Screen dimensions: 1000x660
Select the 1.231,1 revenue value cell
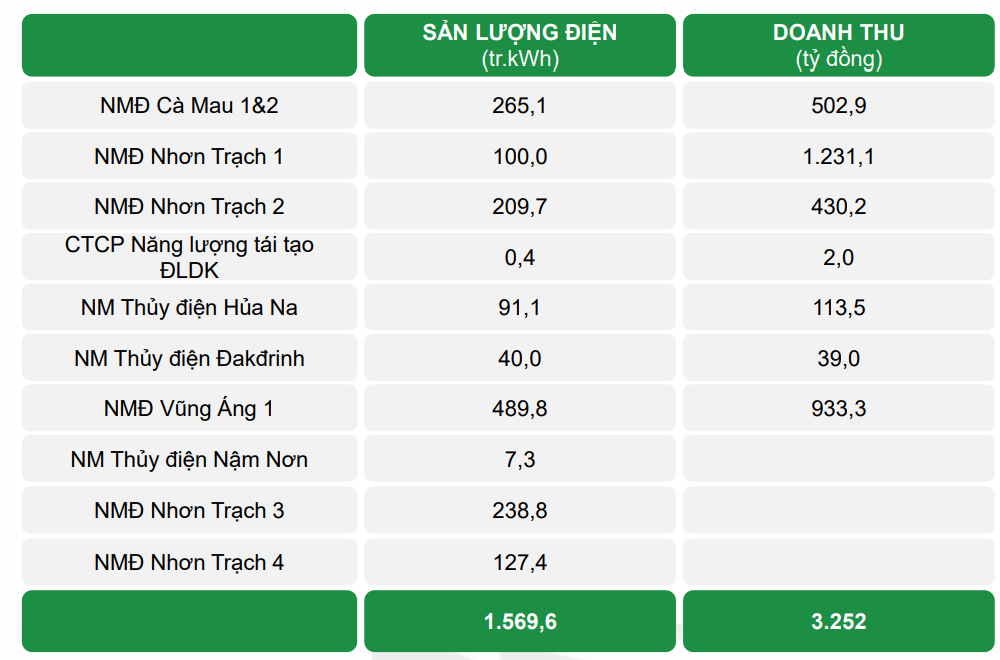coord(839,156)
